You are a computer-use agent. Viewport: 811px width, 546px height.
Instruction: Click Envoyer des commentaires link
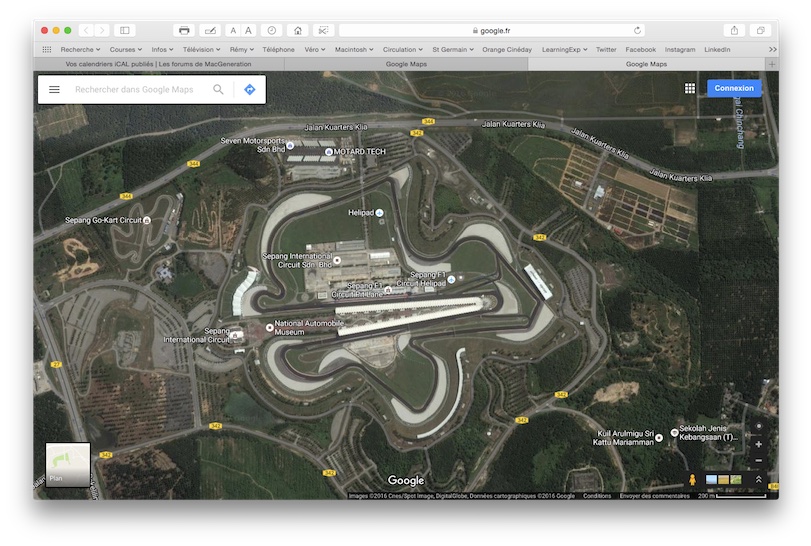(x=654, y=496)
